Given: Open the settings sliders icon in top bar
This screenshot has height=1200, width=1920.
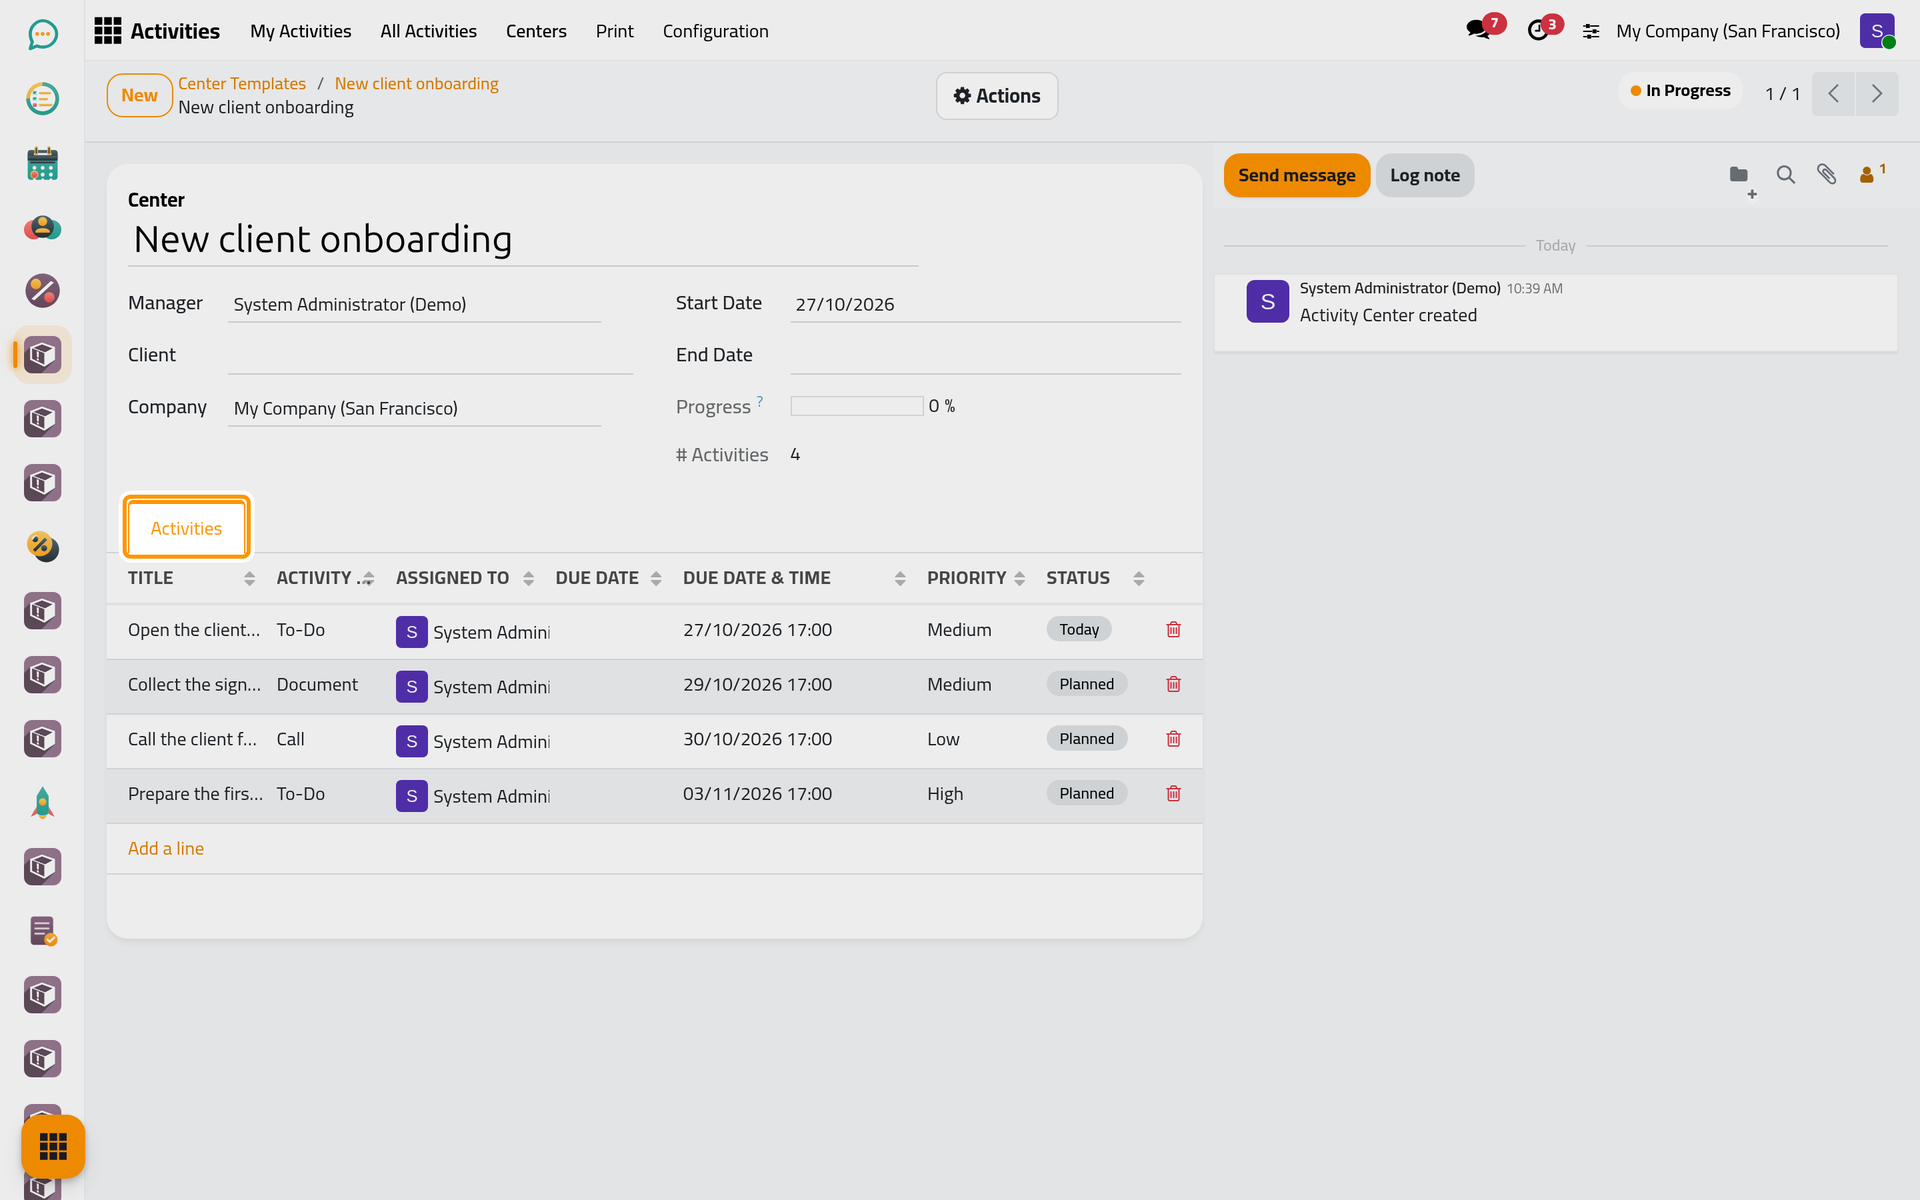Looking at the screenshot, I should coord(1591,32).
